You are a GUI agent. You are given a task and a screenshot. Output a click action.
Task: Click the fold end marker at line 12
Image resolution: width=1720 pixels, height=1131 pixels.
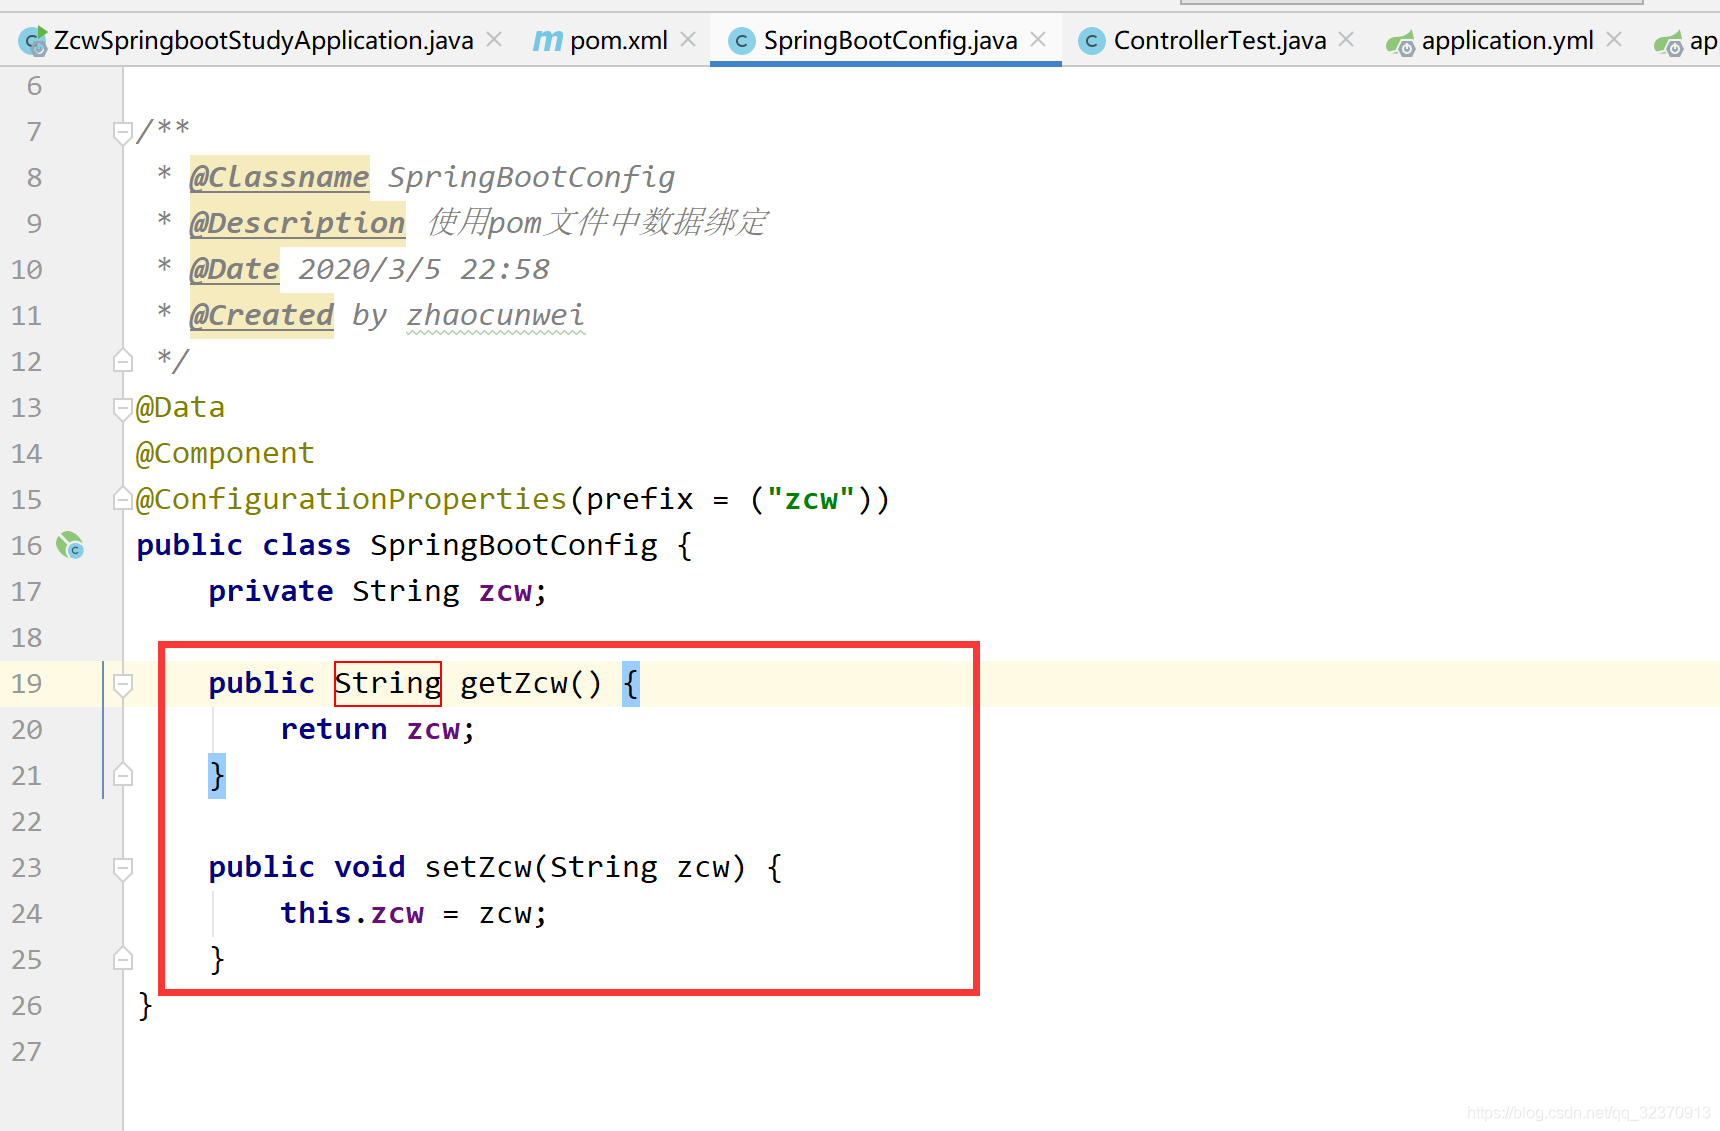123,360
